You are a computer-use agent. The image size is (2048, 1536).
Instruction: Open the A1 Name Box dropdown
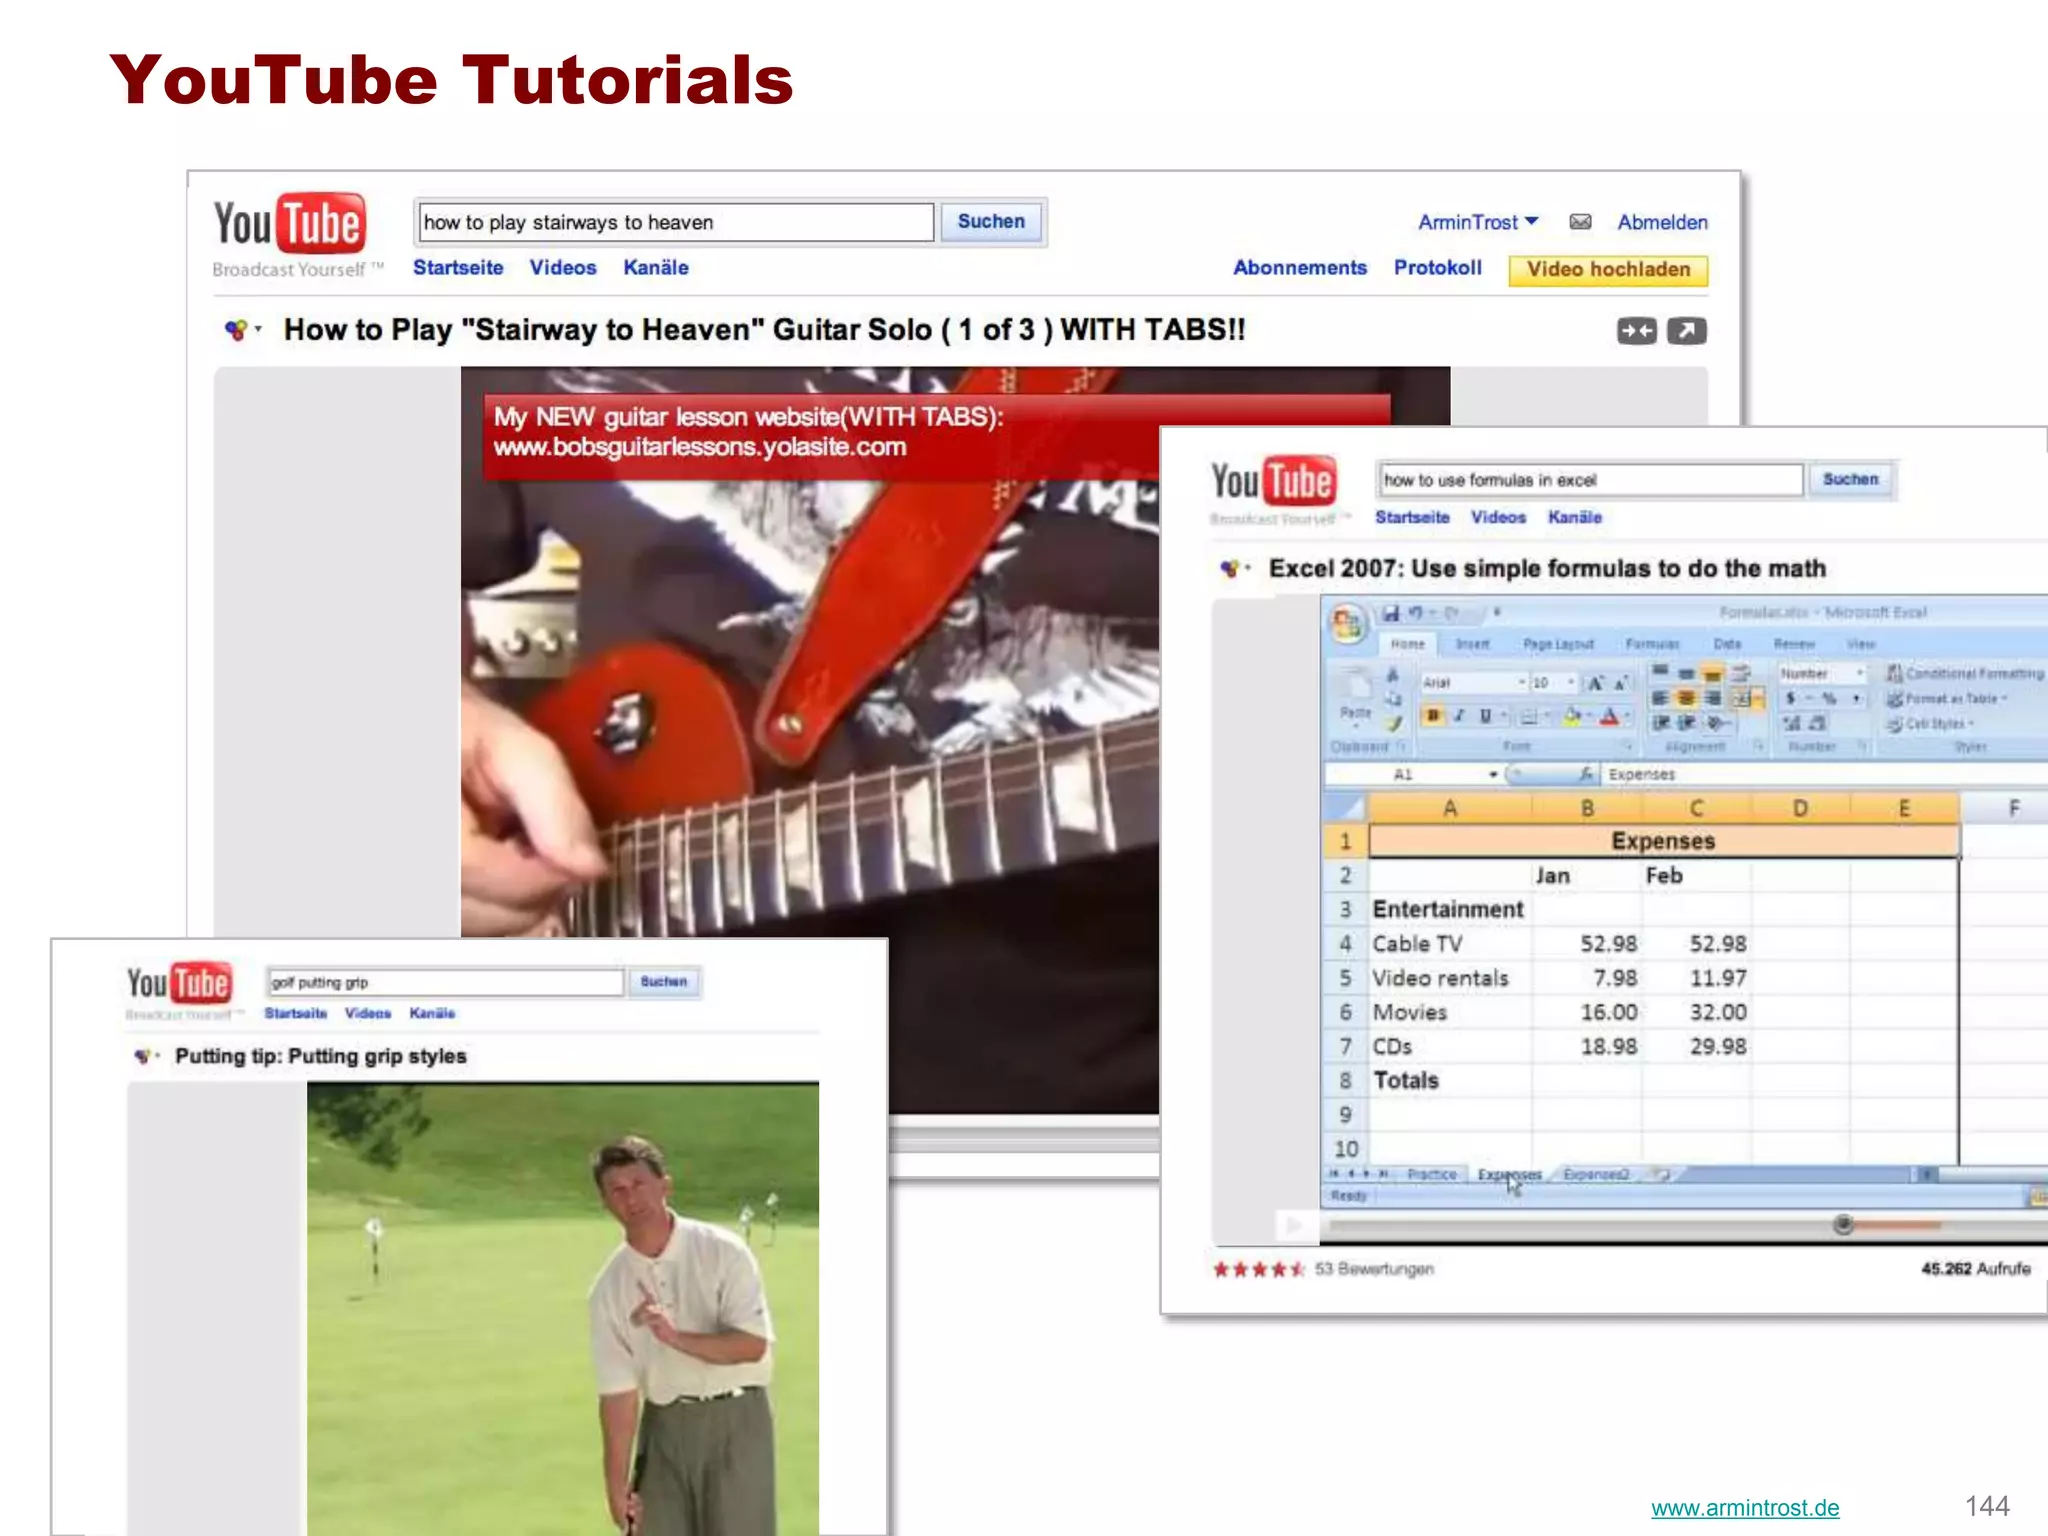pos(1493,774)
